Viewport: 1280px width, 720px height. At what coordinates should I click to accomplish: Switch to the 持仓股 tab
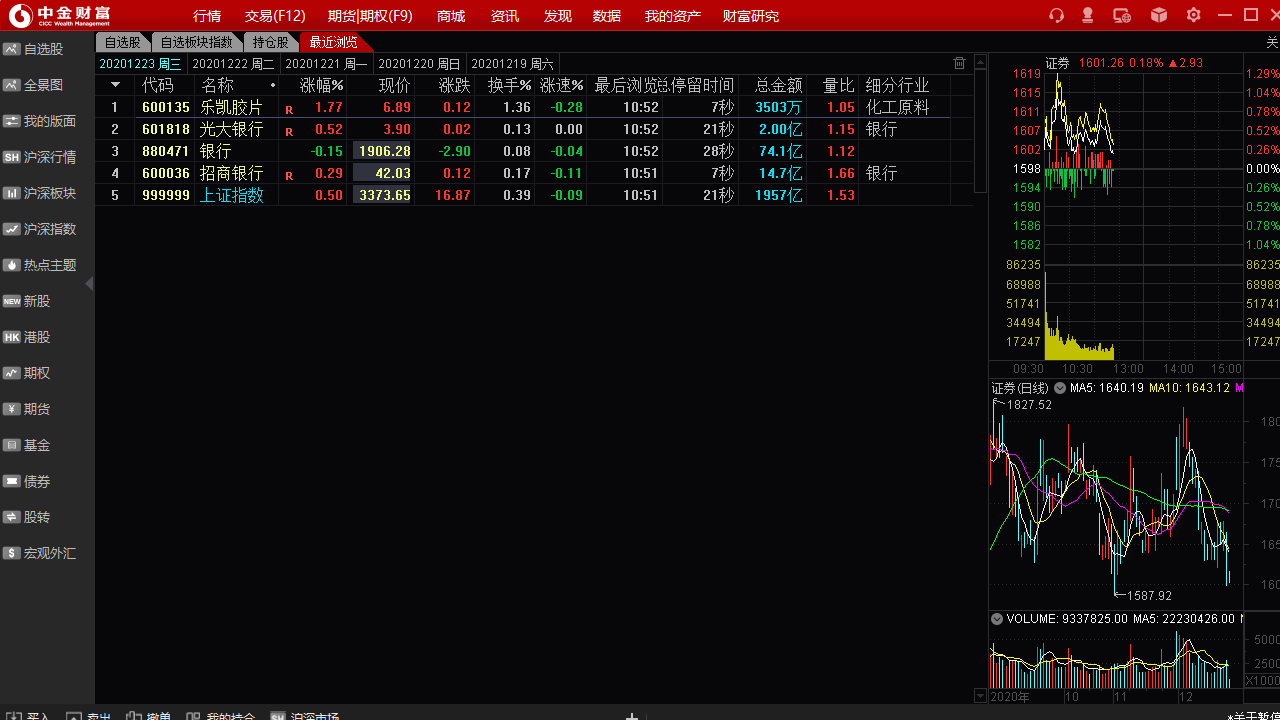pos(270,42)
